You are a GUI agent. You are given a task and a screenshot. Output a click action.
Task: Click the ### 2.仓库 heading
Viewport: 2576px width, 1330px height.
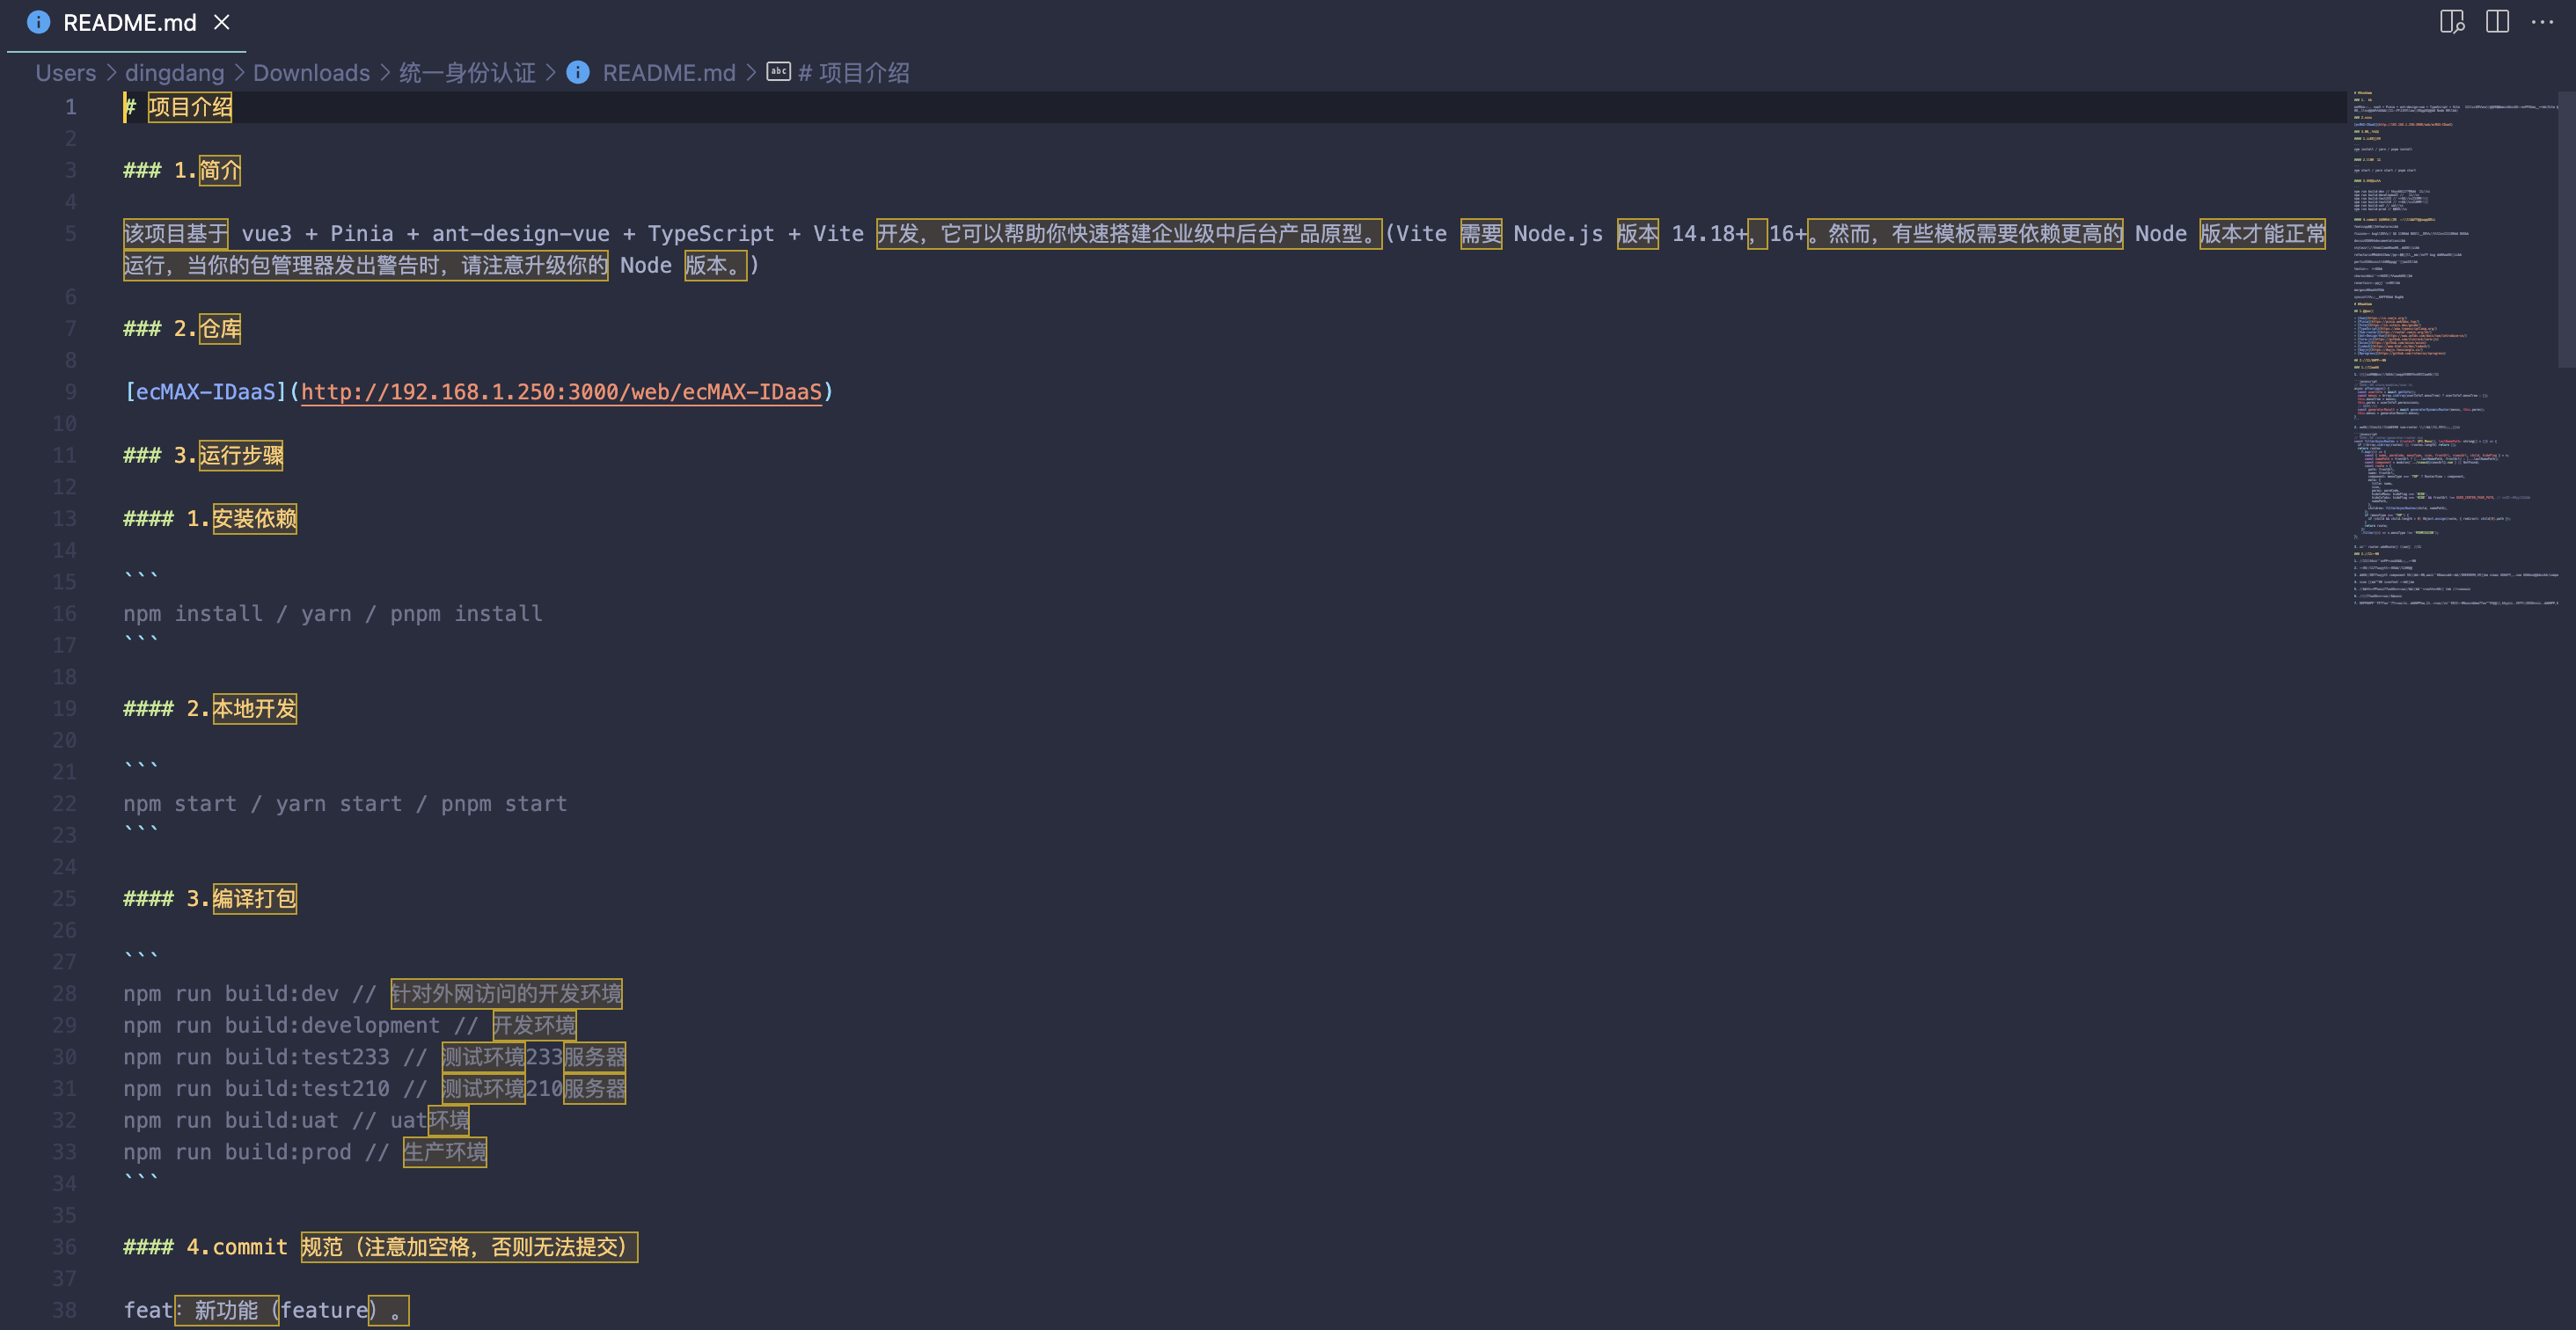click(x=182, y=329)
